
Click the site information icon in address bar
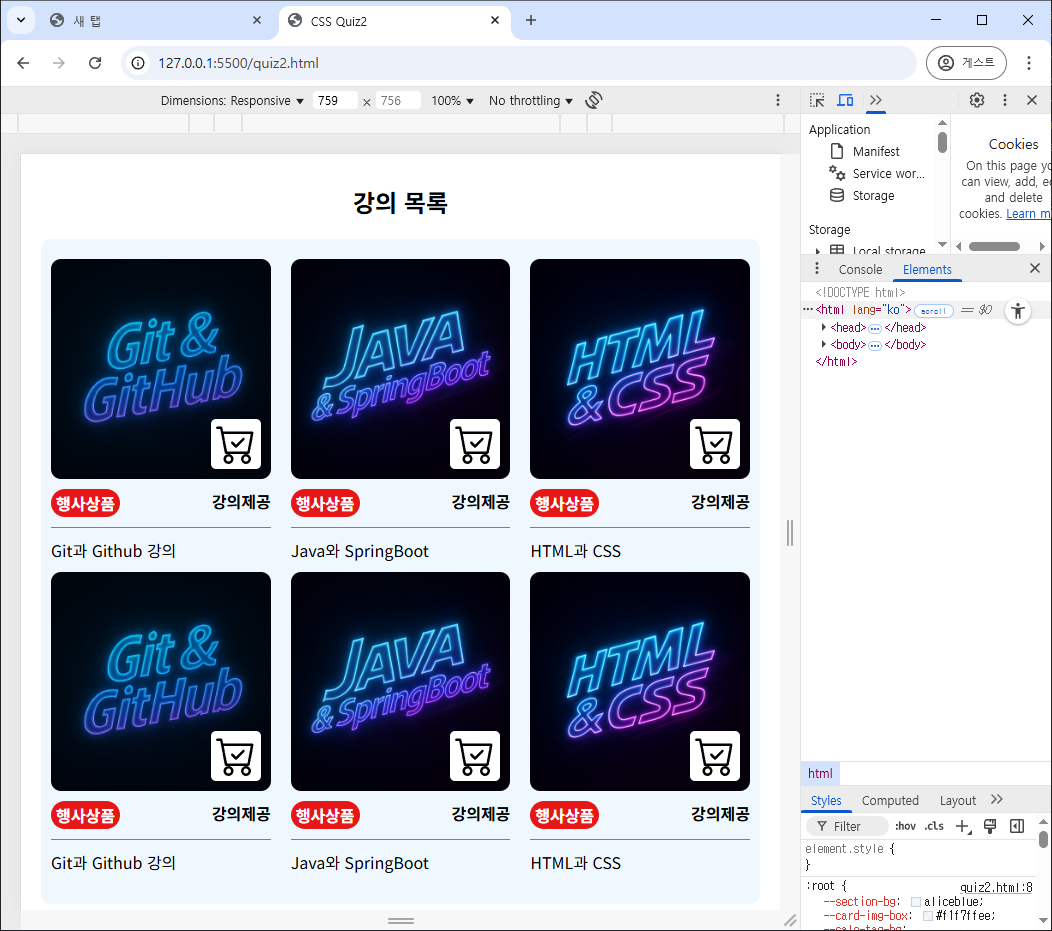(138, 63)
